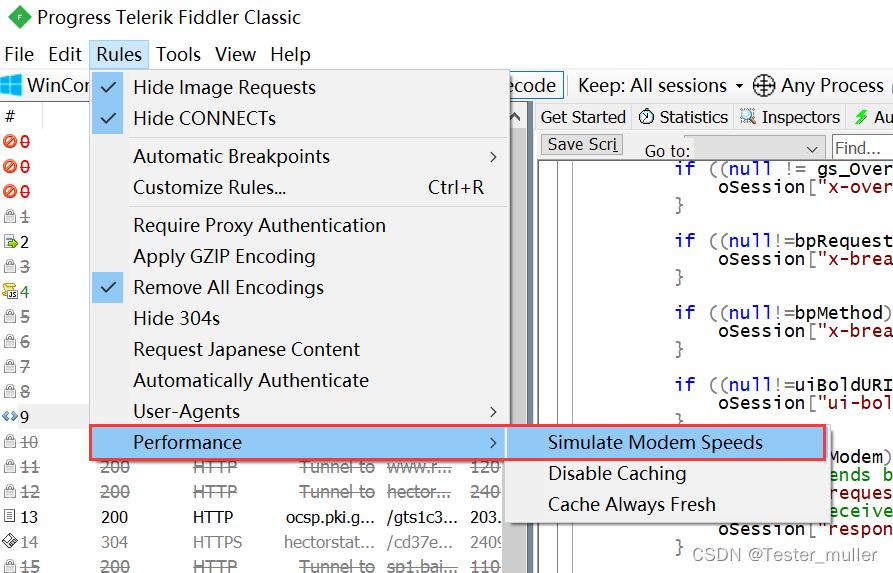Click the WinConfig toolbar button
The image size is (893, 573).
tap(46, 85)
